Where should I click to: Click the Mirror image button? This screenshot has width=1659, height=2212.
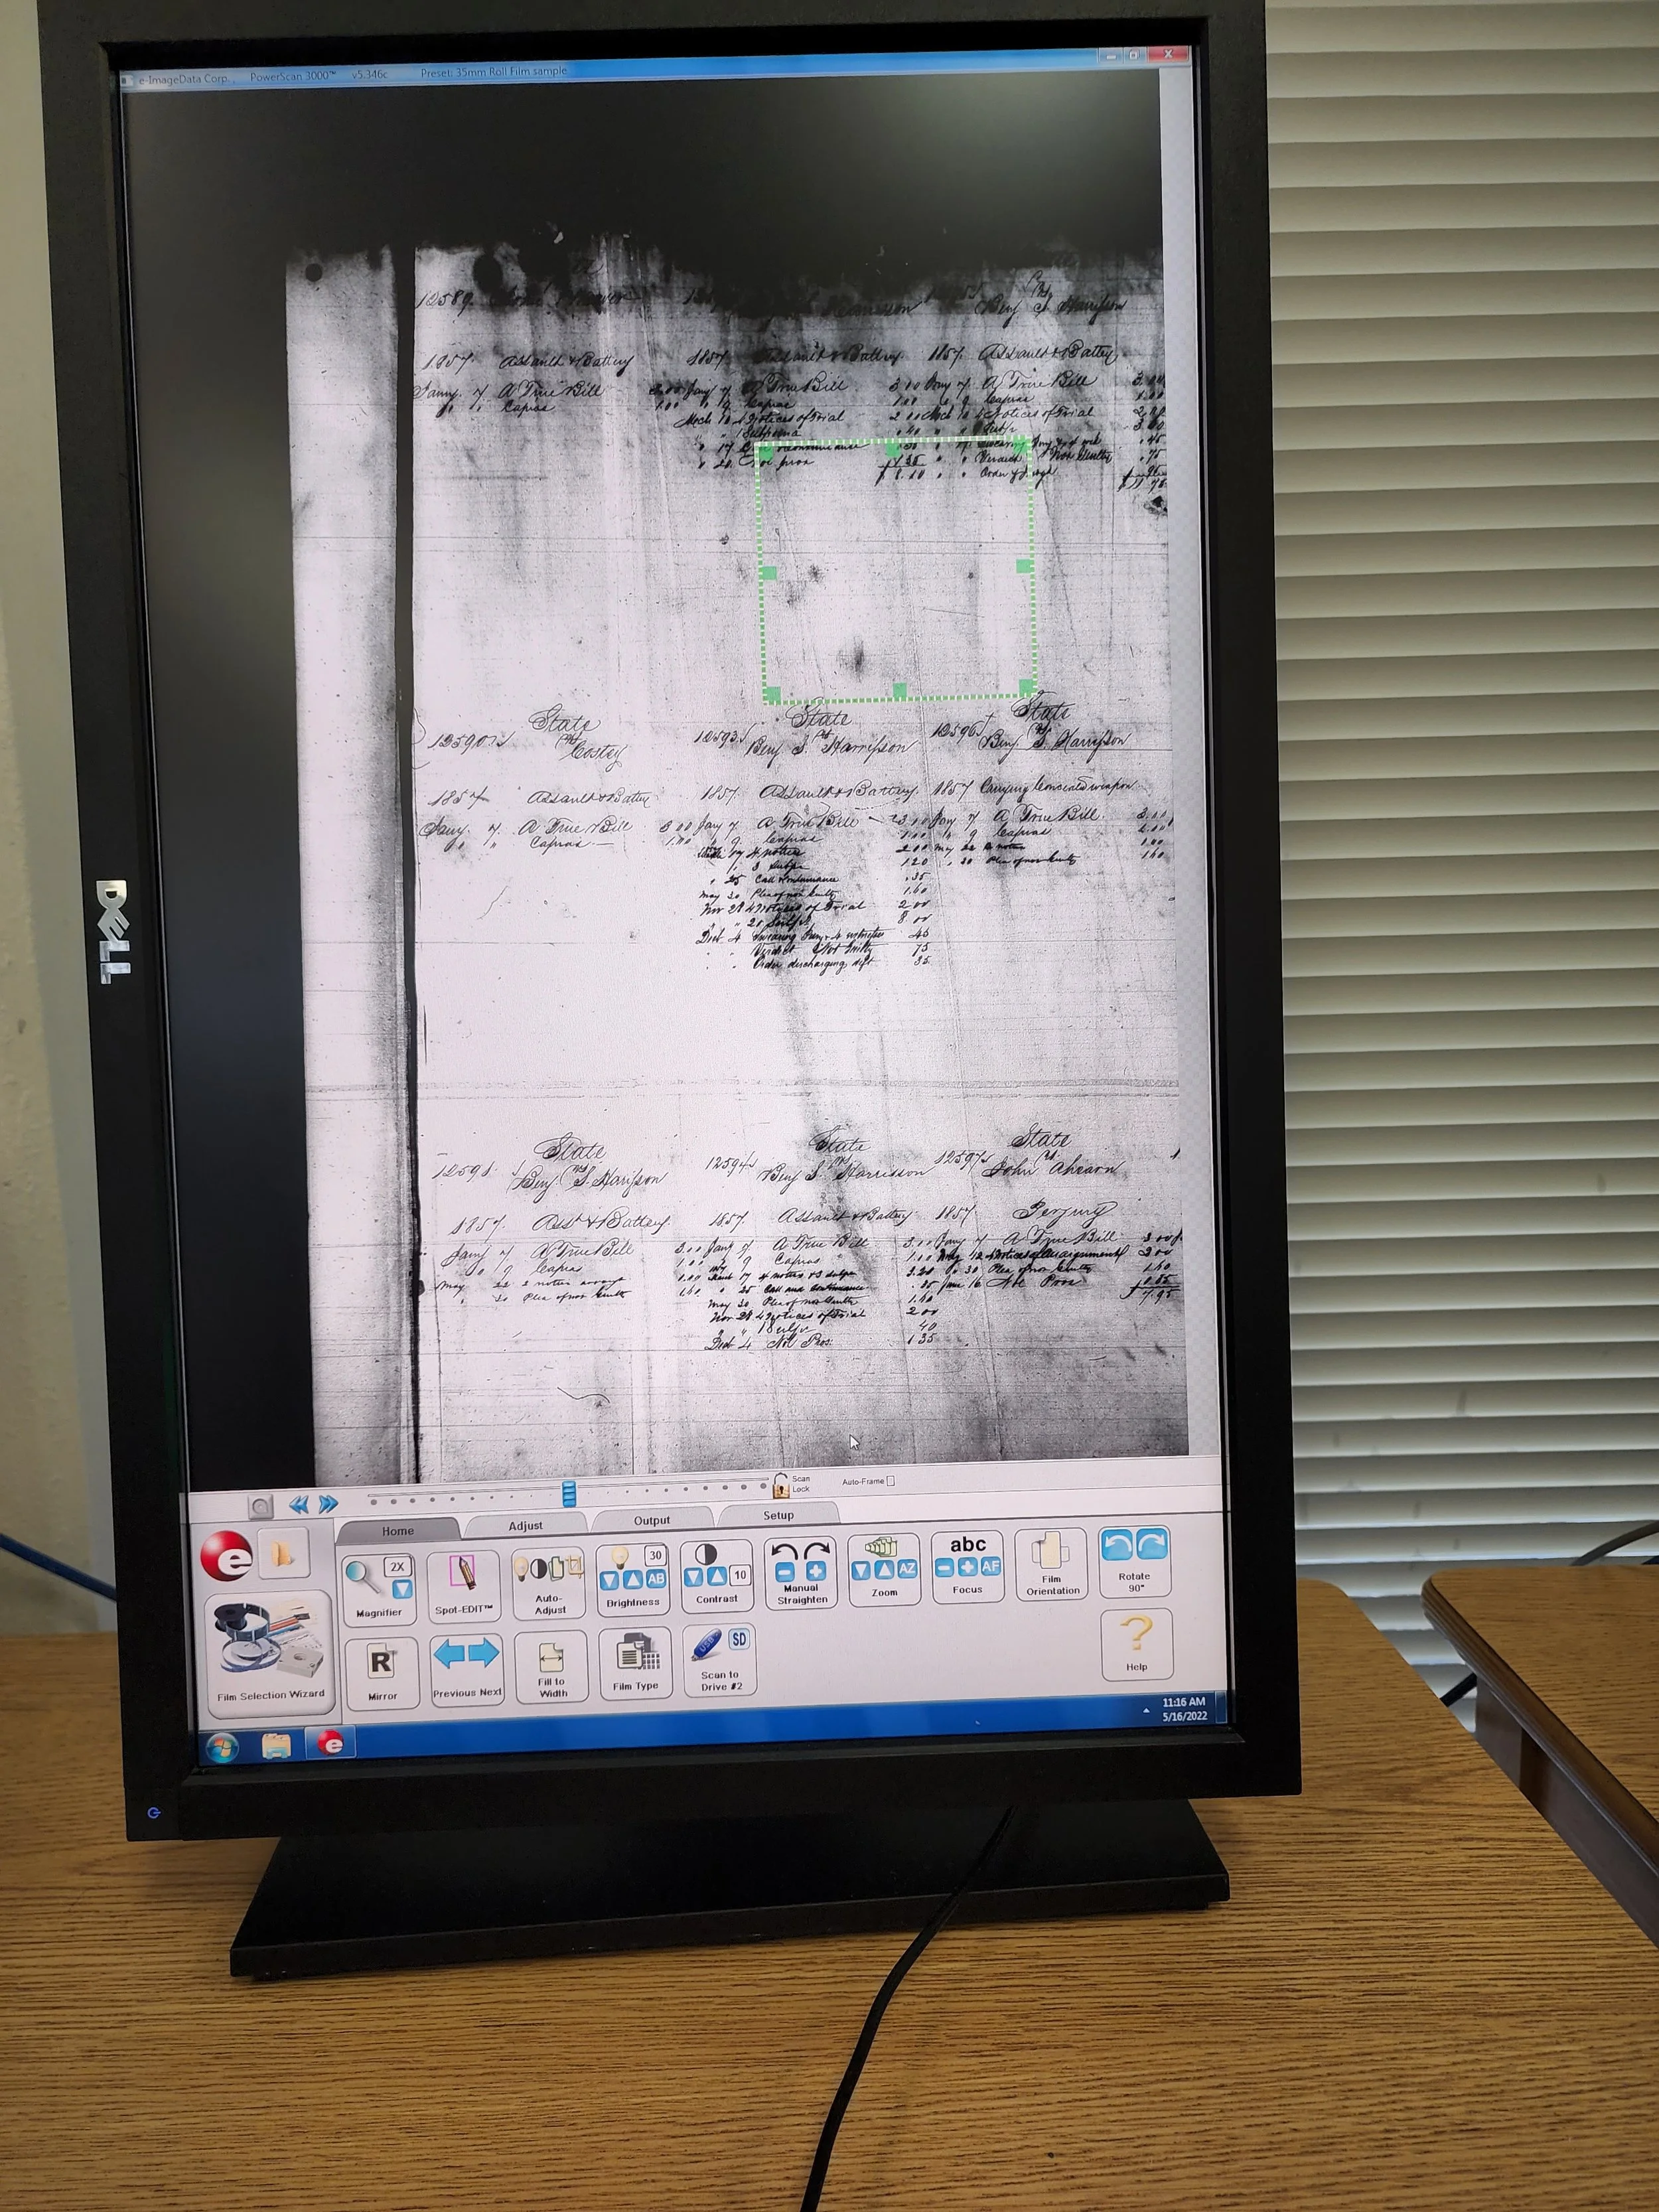382,1671
